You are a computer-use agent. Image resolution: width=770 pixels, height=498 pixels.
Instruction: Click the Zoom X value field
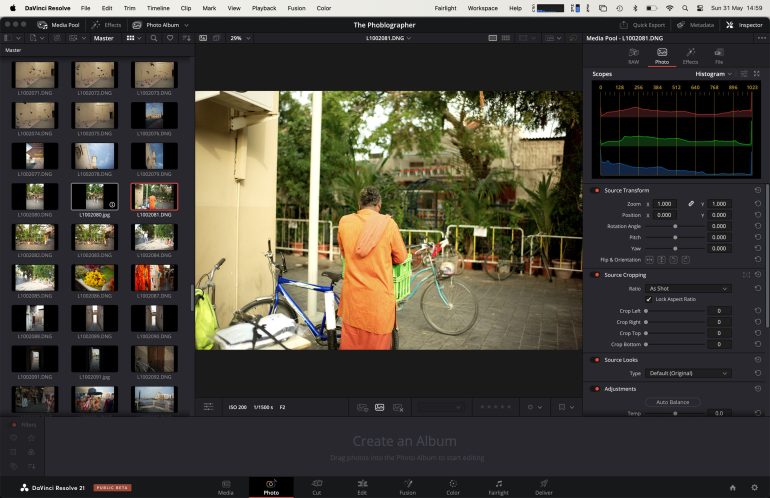coord(664,203)
